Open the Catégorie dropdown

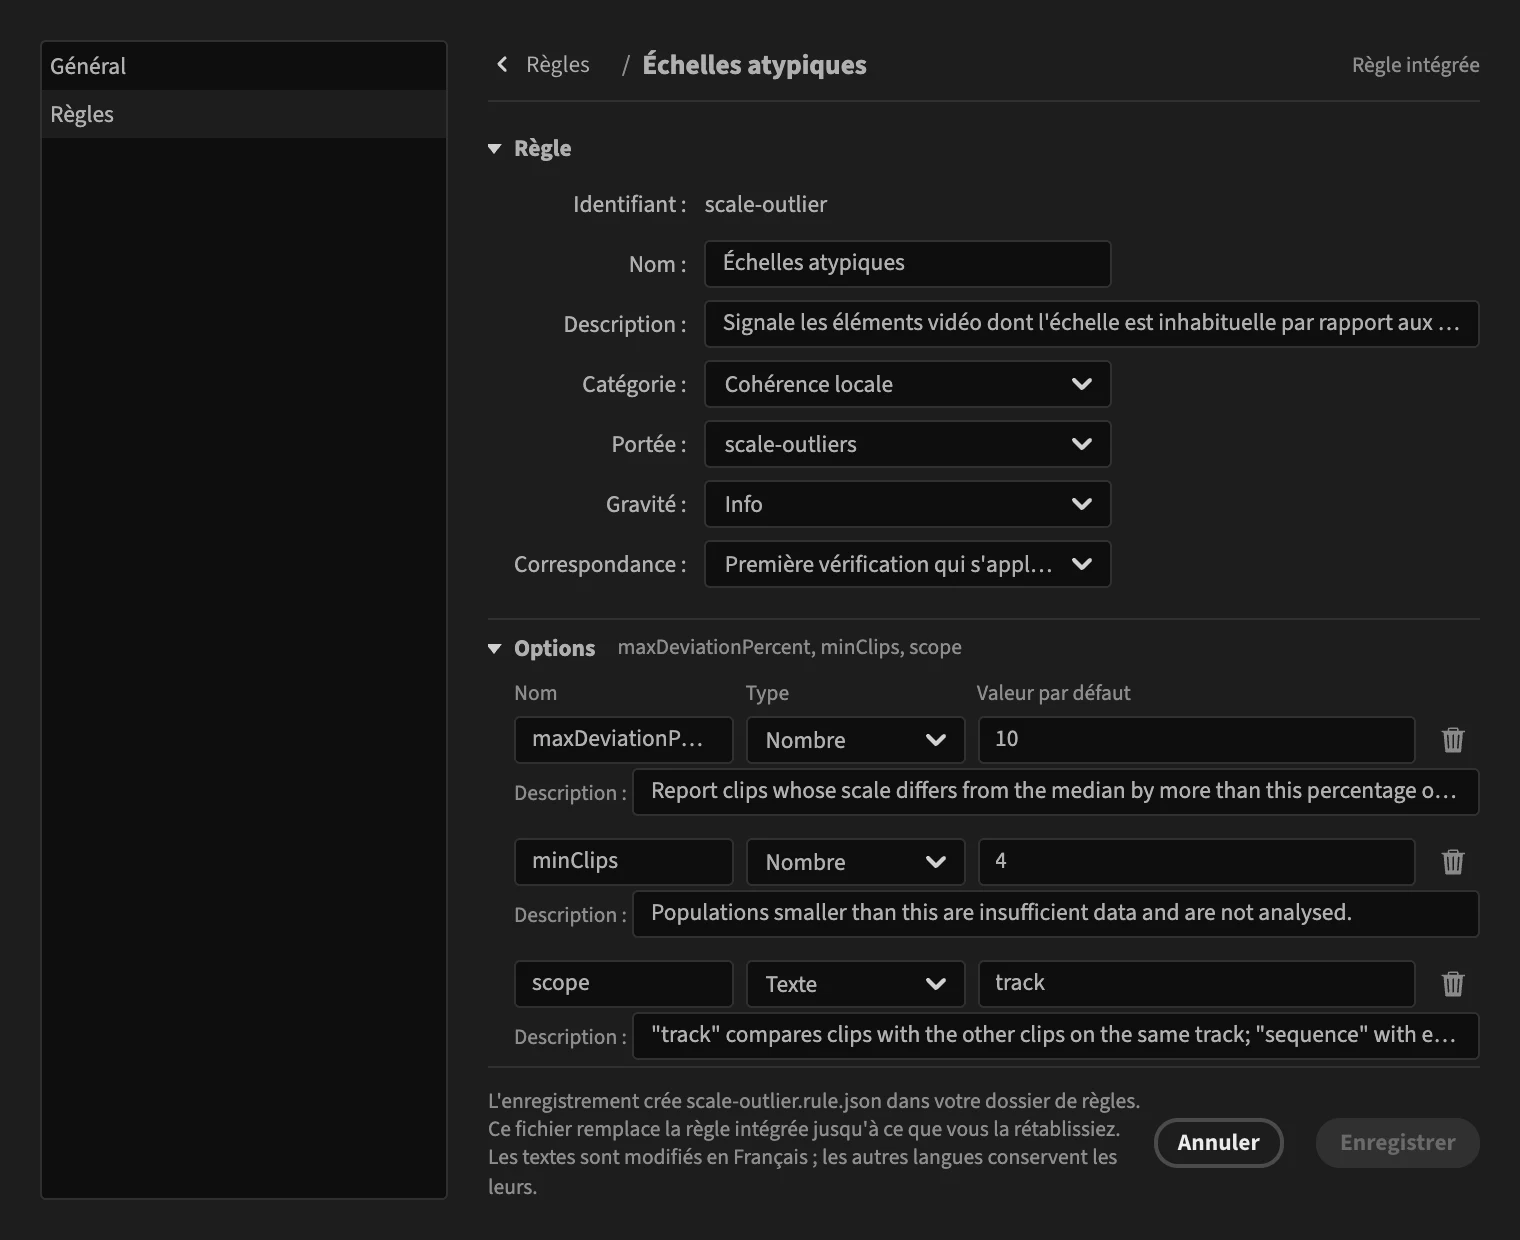click(x=907, y=384)
